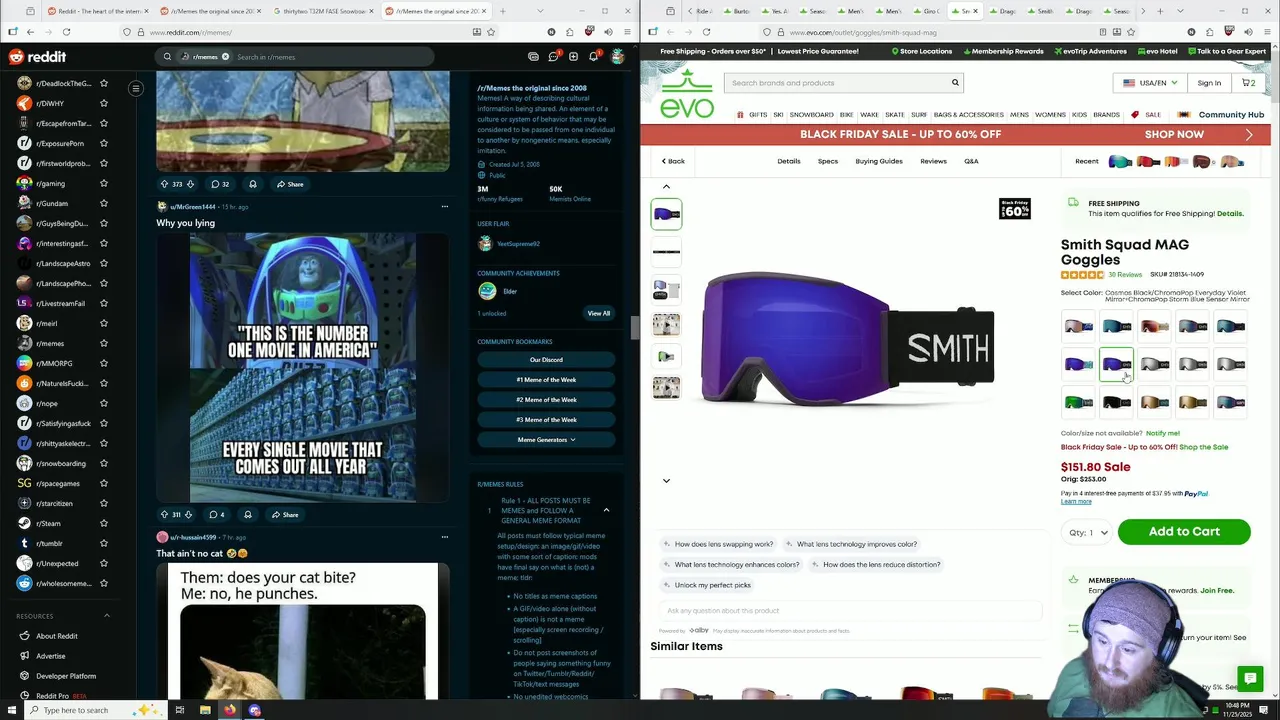The width and height of the screenshot is (1280, 720).
Task: View all community achievements
Action: 599,313
